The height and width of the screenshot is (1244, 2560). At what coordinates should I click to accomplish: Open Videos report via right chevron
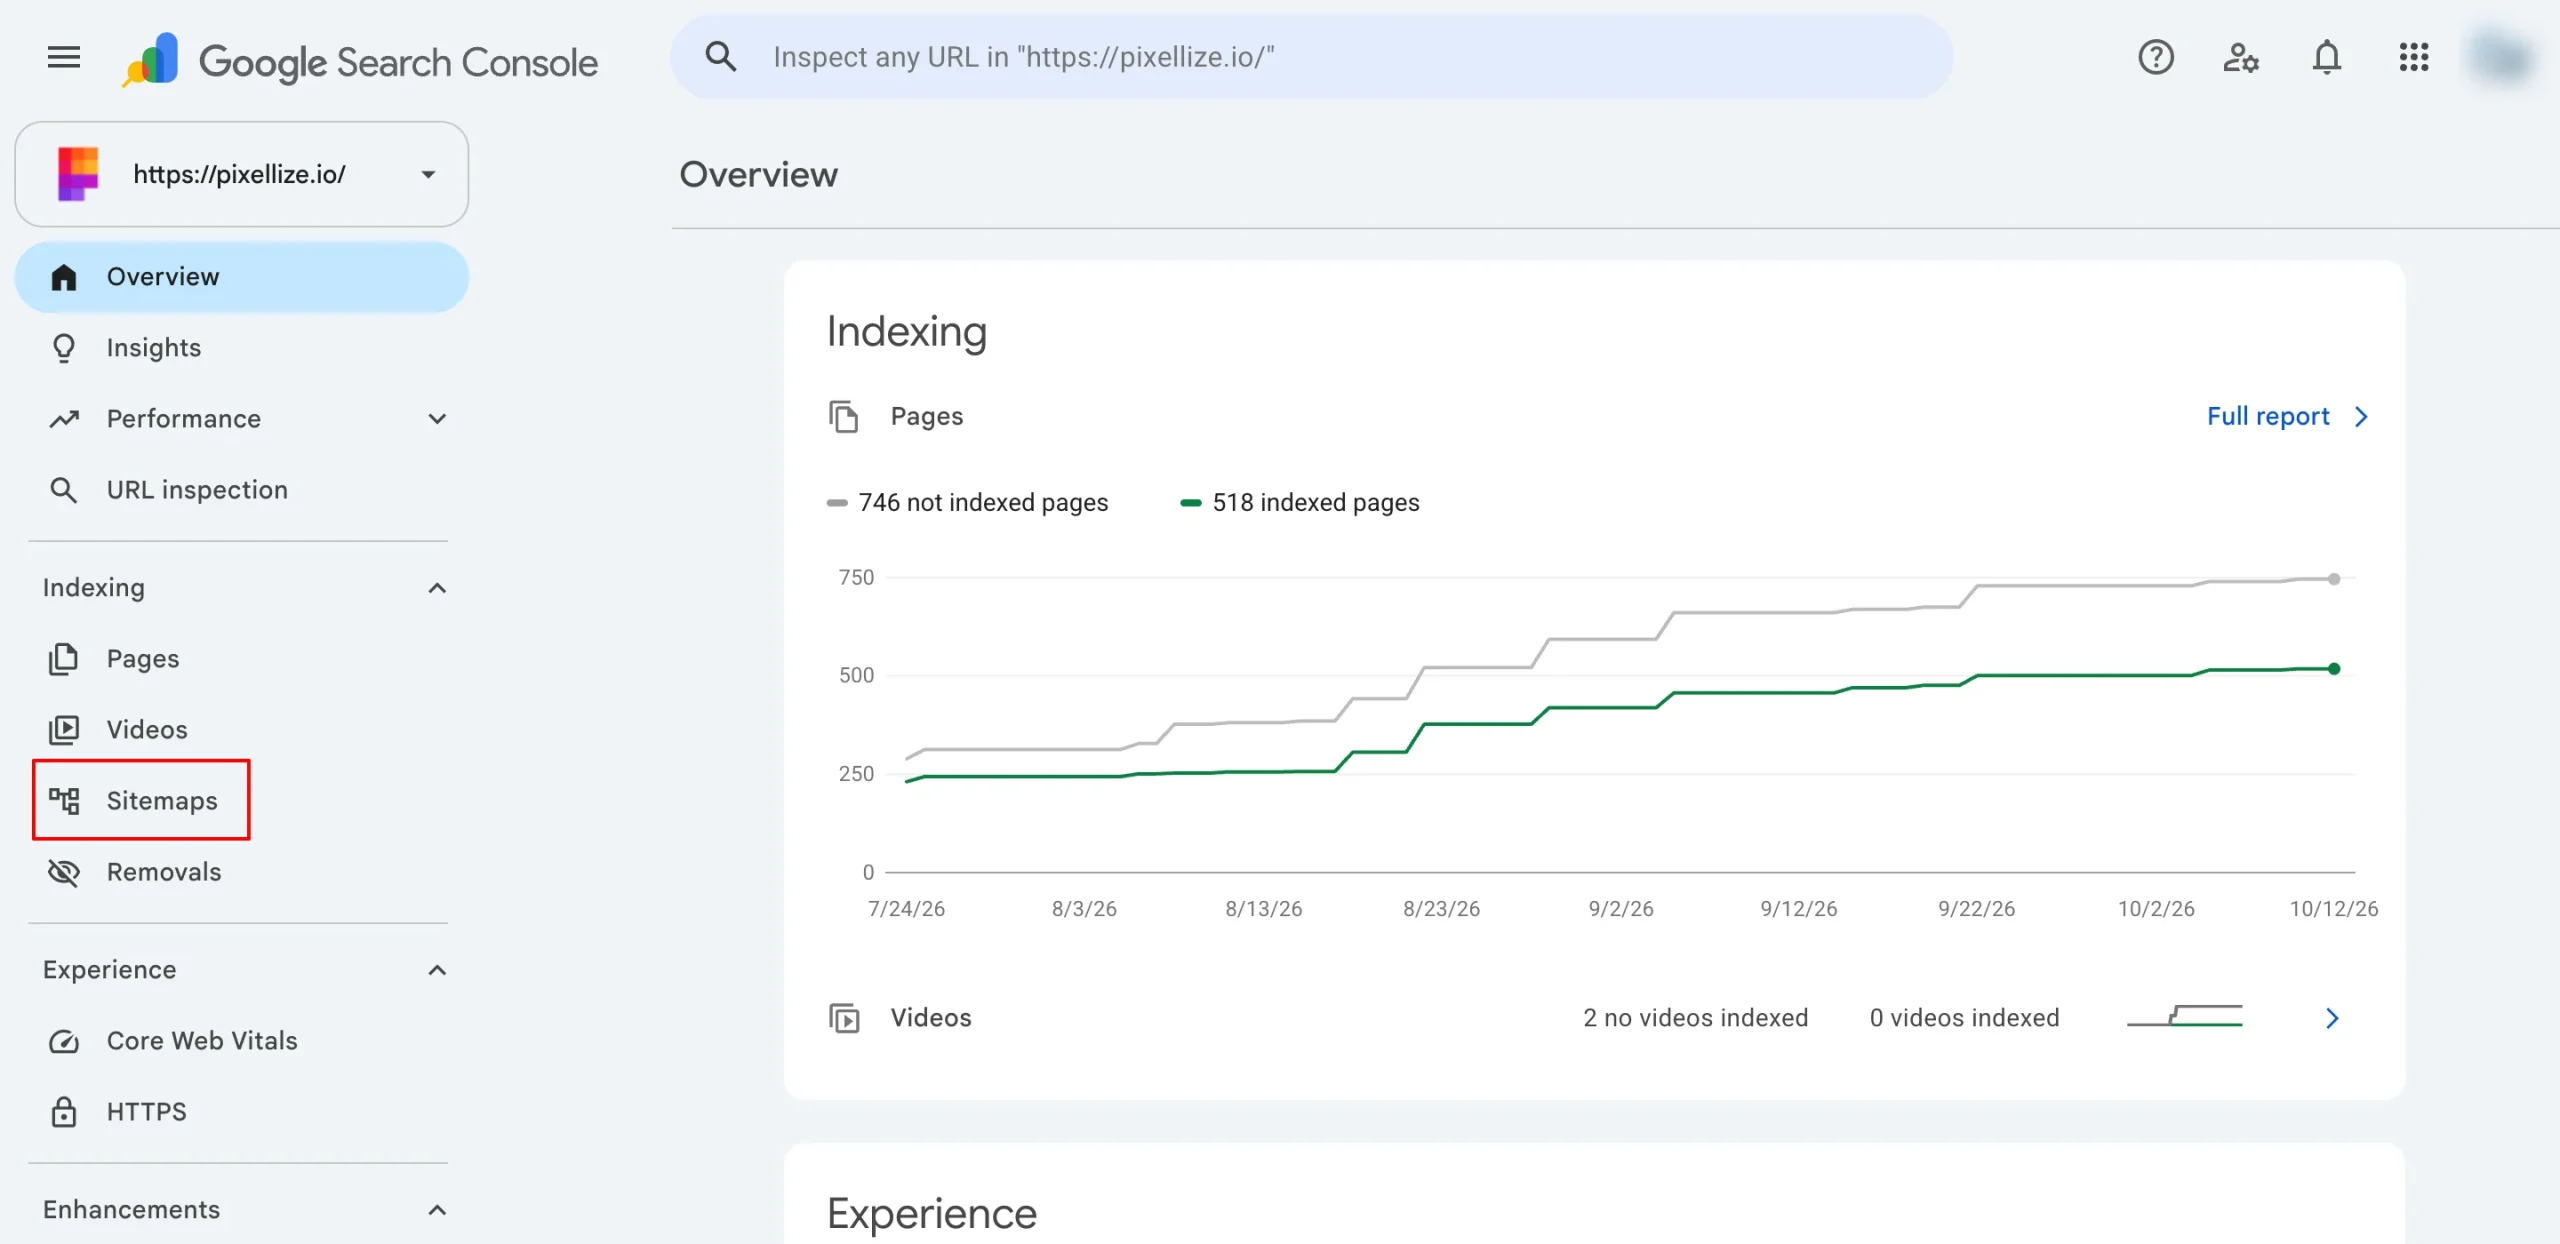2332,1018
